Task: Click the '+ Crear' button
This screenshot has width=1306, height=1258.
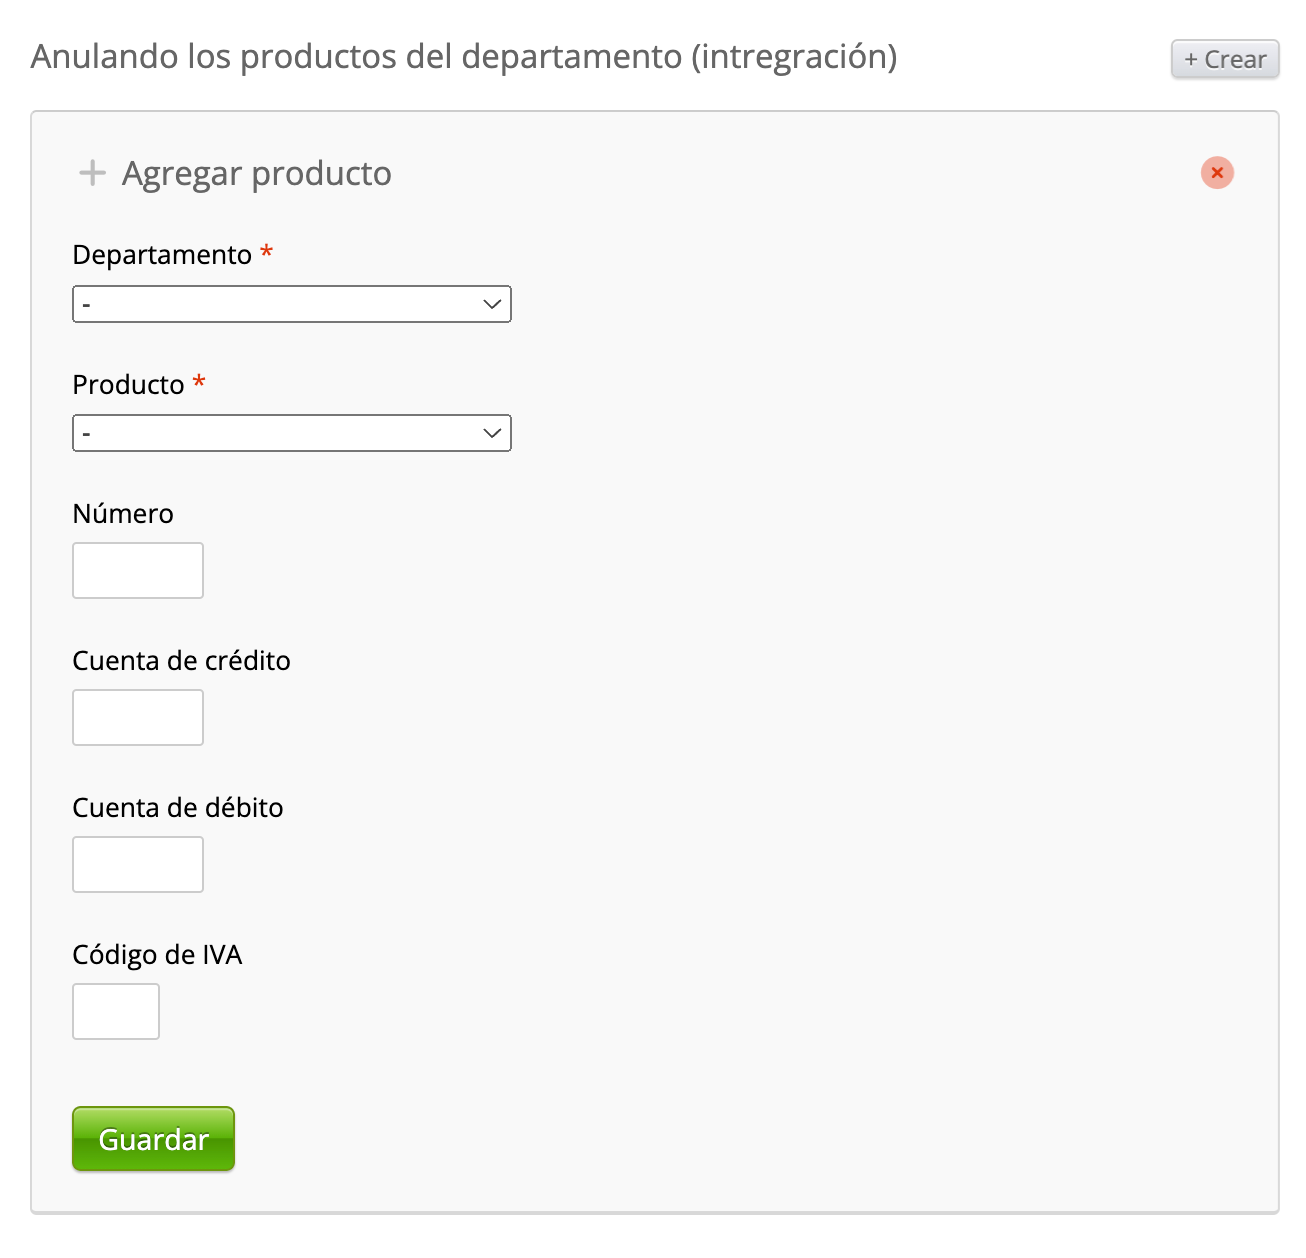Action: pyautogui.click(x=1224, y=59)
